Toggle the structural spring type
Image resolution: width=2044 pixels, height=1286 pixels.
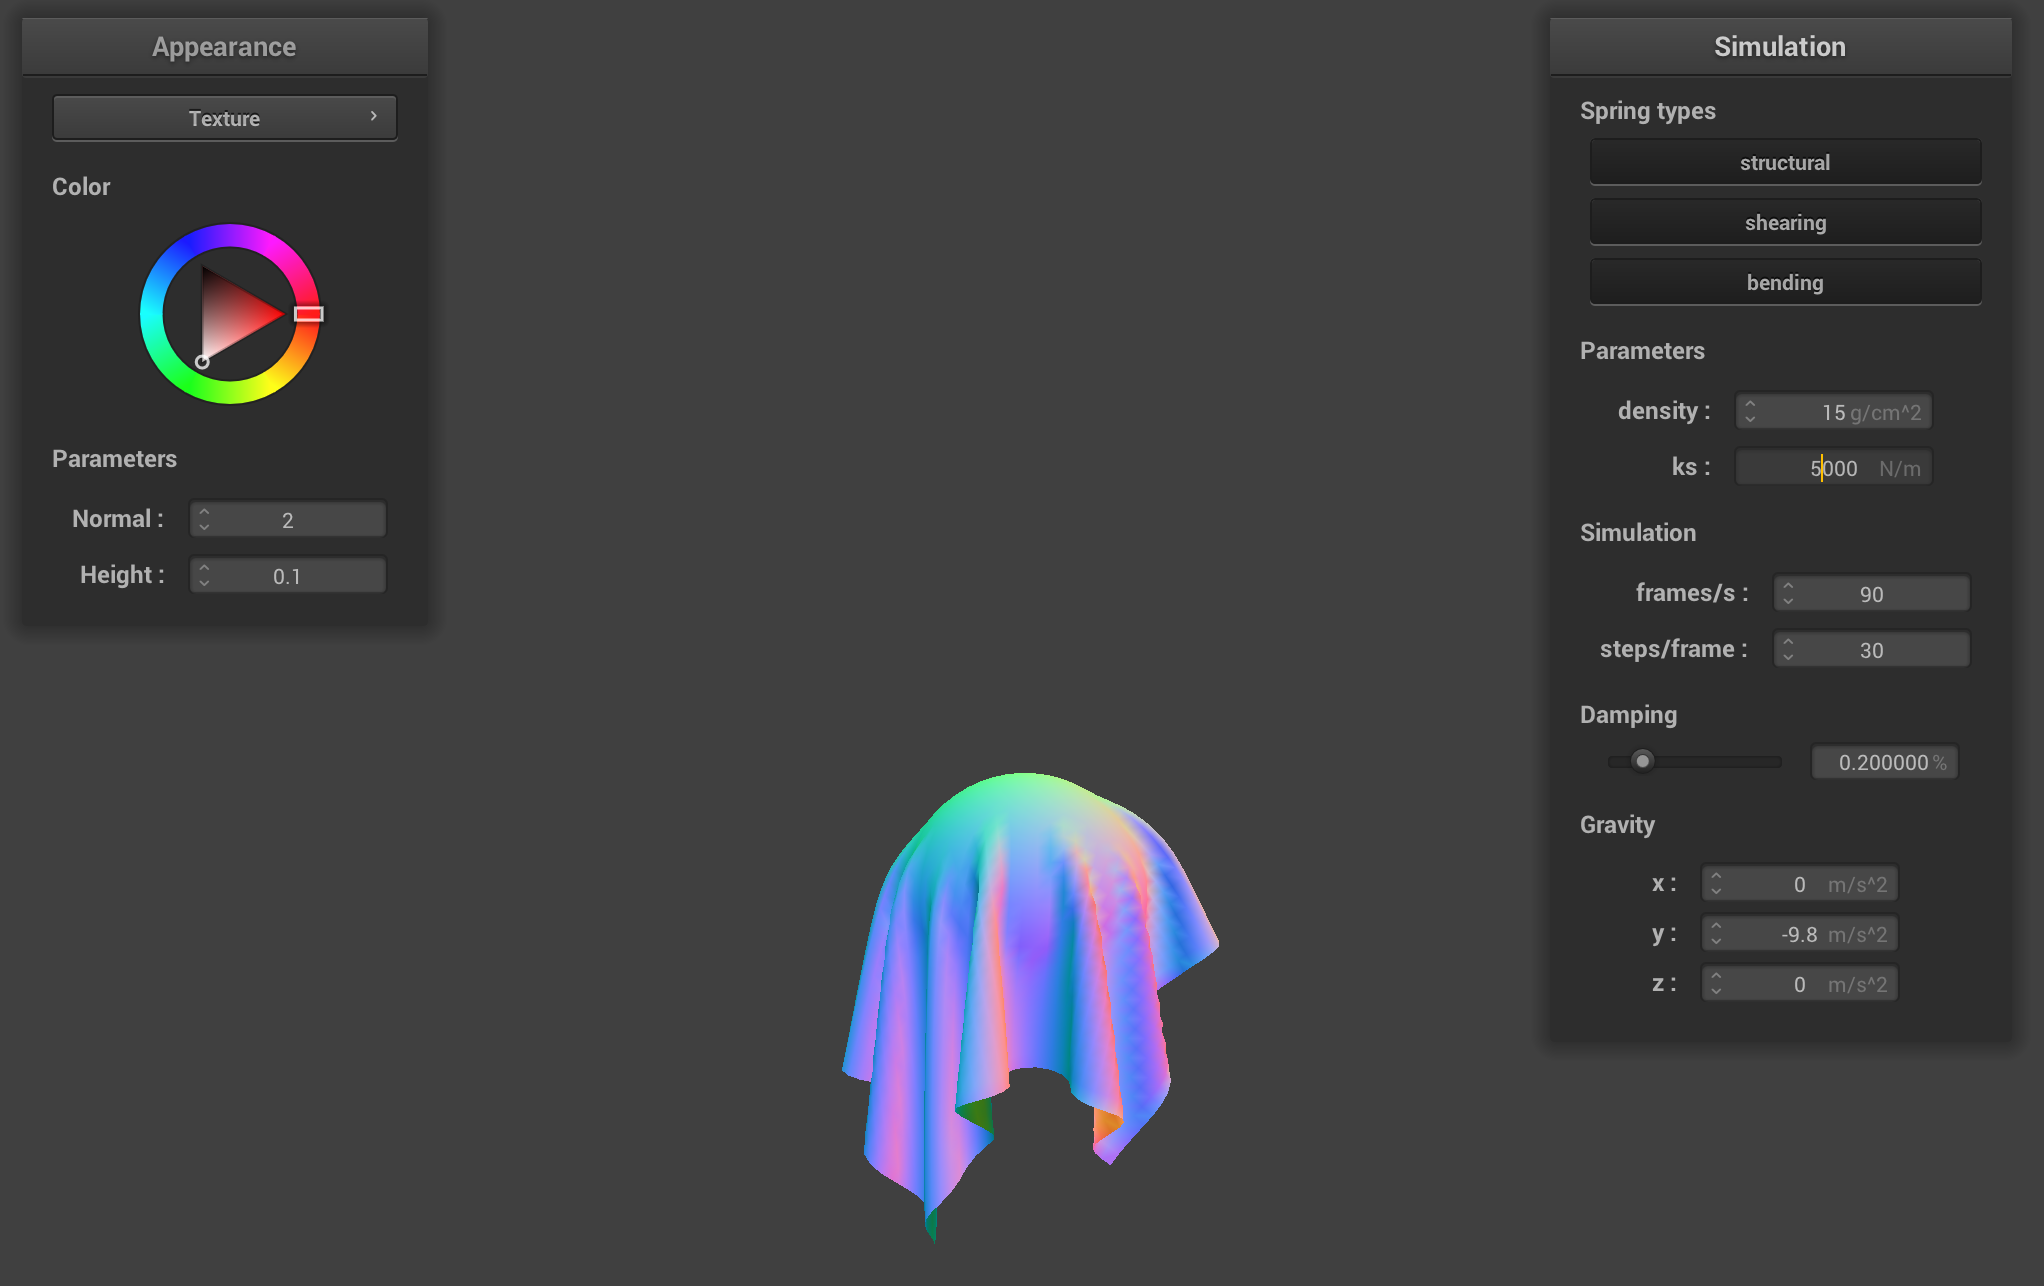pos(1785,162)
